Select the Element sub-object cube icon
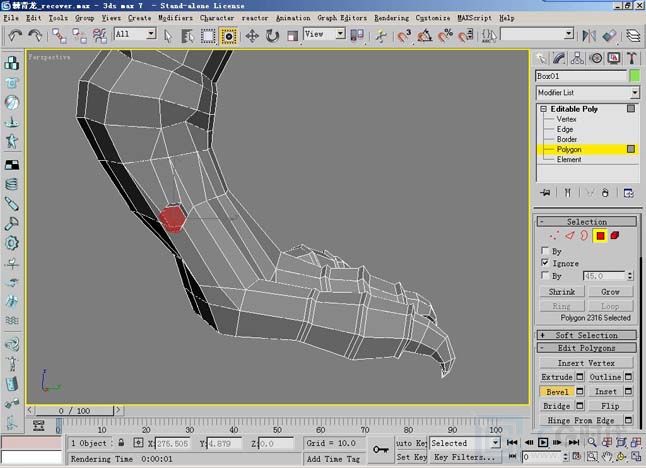646x468 pixels. [x=615, y=236]
